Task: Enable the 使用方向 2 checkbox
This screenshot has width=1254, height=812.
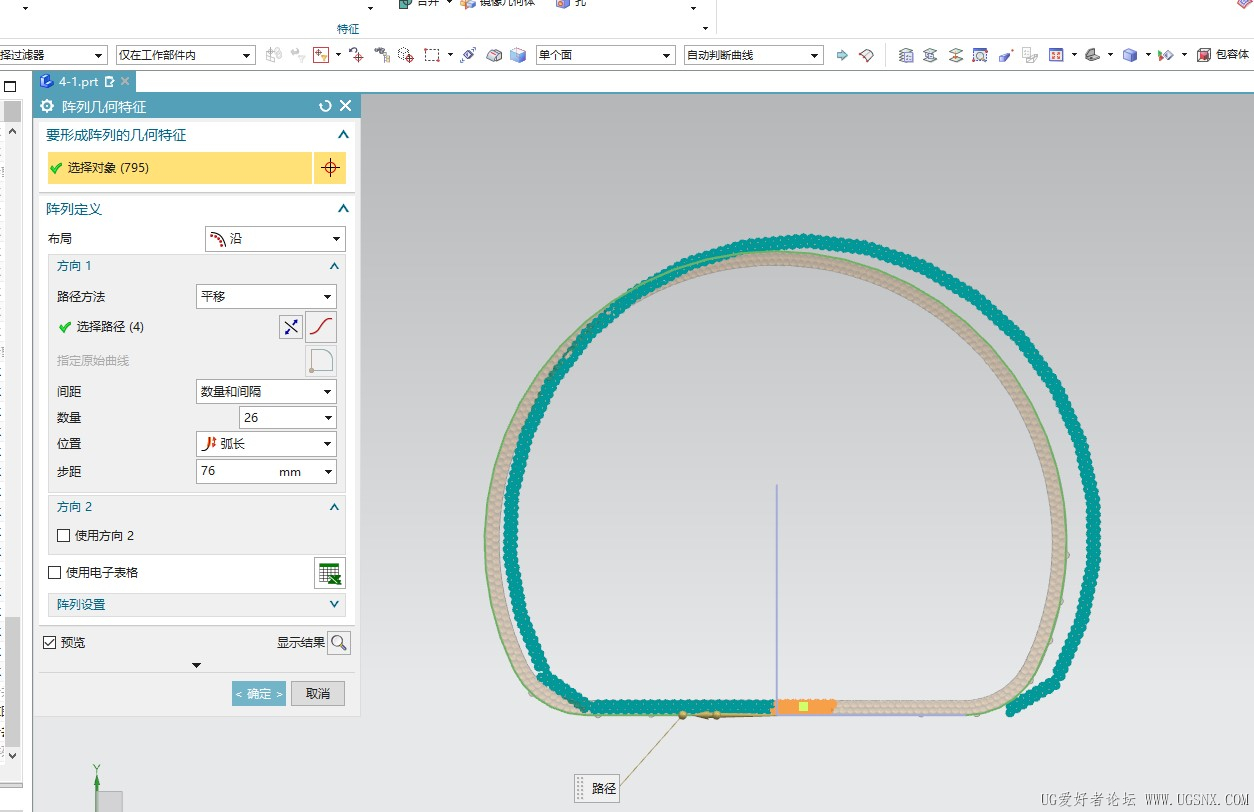Action: (64, 536)
